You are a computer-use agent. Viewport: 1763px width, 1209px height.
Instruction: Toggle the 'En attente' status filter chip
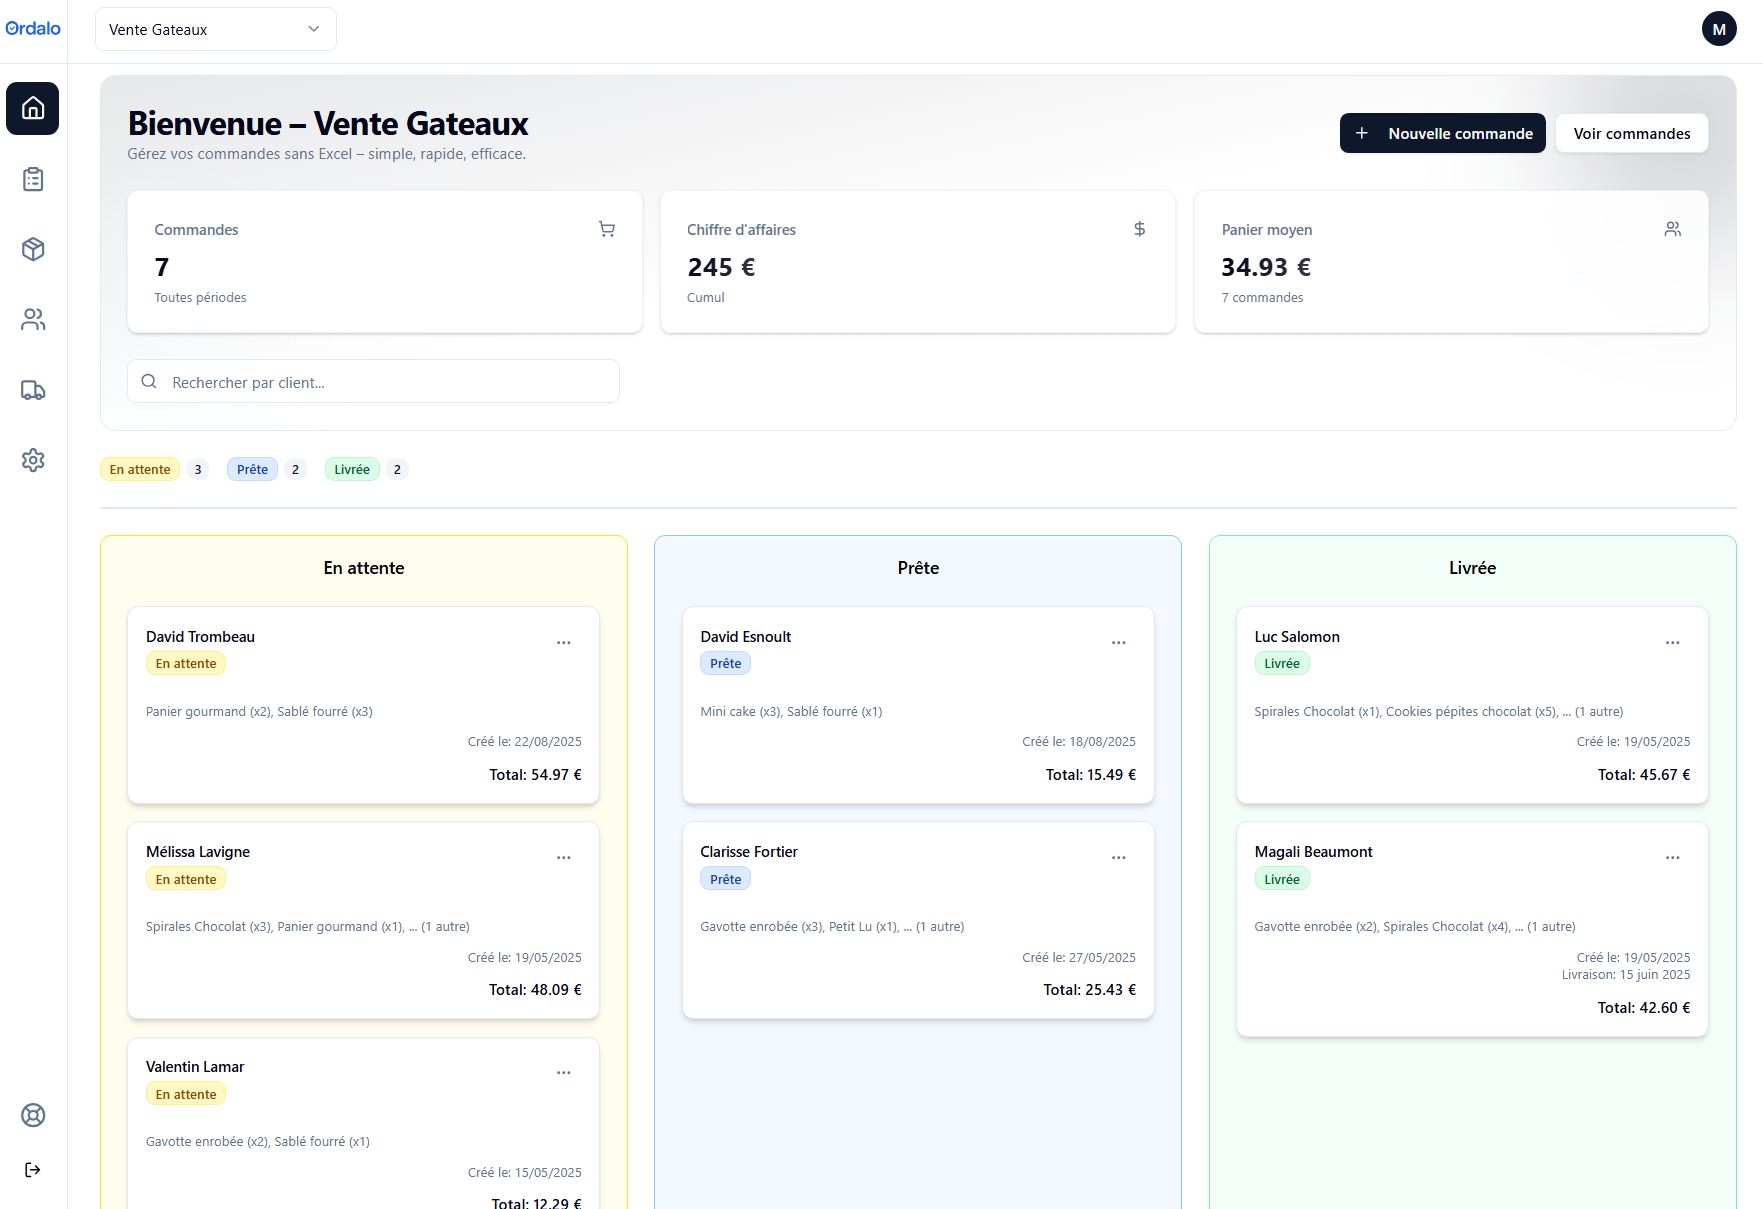pyautogui.click(x=139, y=469)
